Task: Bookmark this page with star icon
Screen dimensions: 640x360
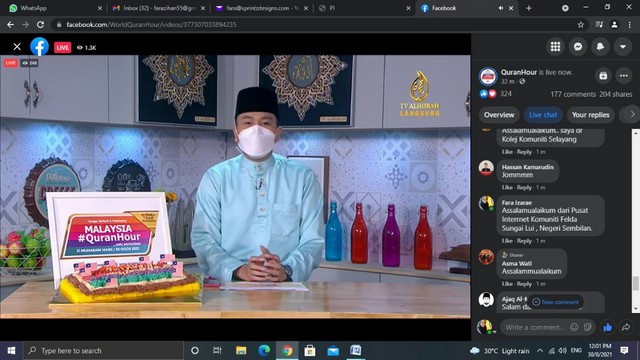Action: [580, 24]
